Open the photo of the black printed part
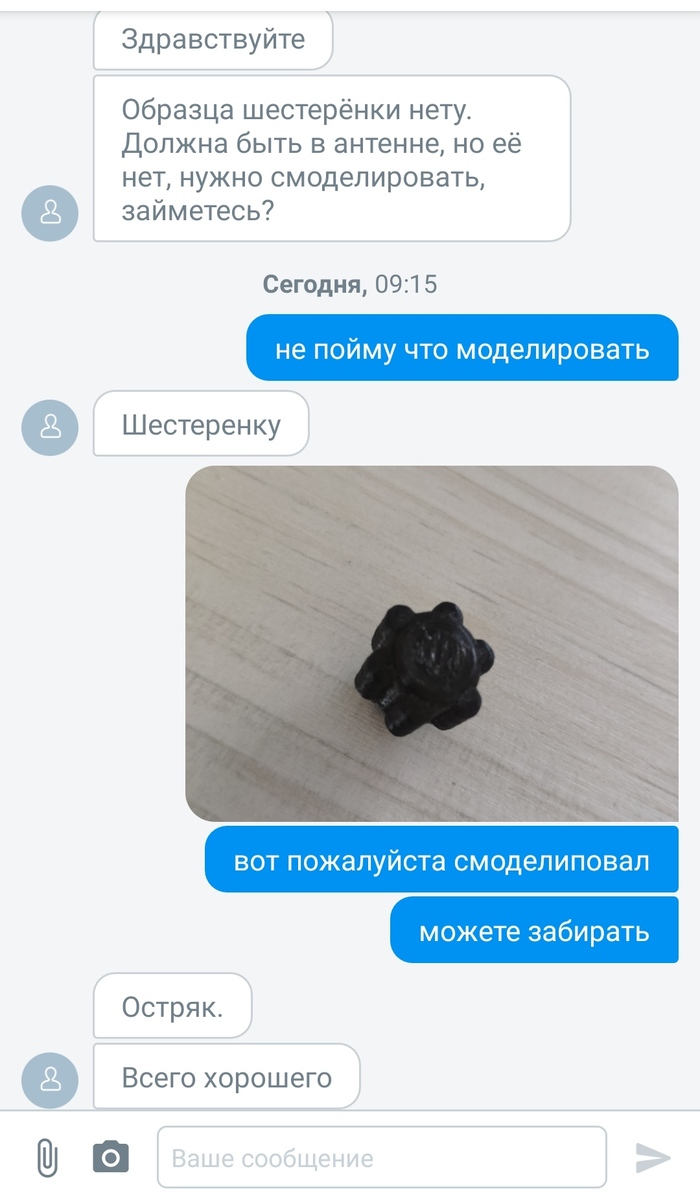Screen dimensions: 700x1204 pyautogui.click(x=432, y=644)
